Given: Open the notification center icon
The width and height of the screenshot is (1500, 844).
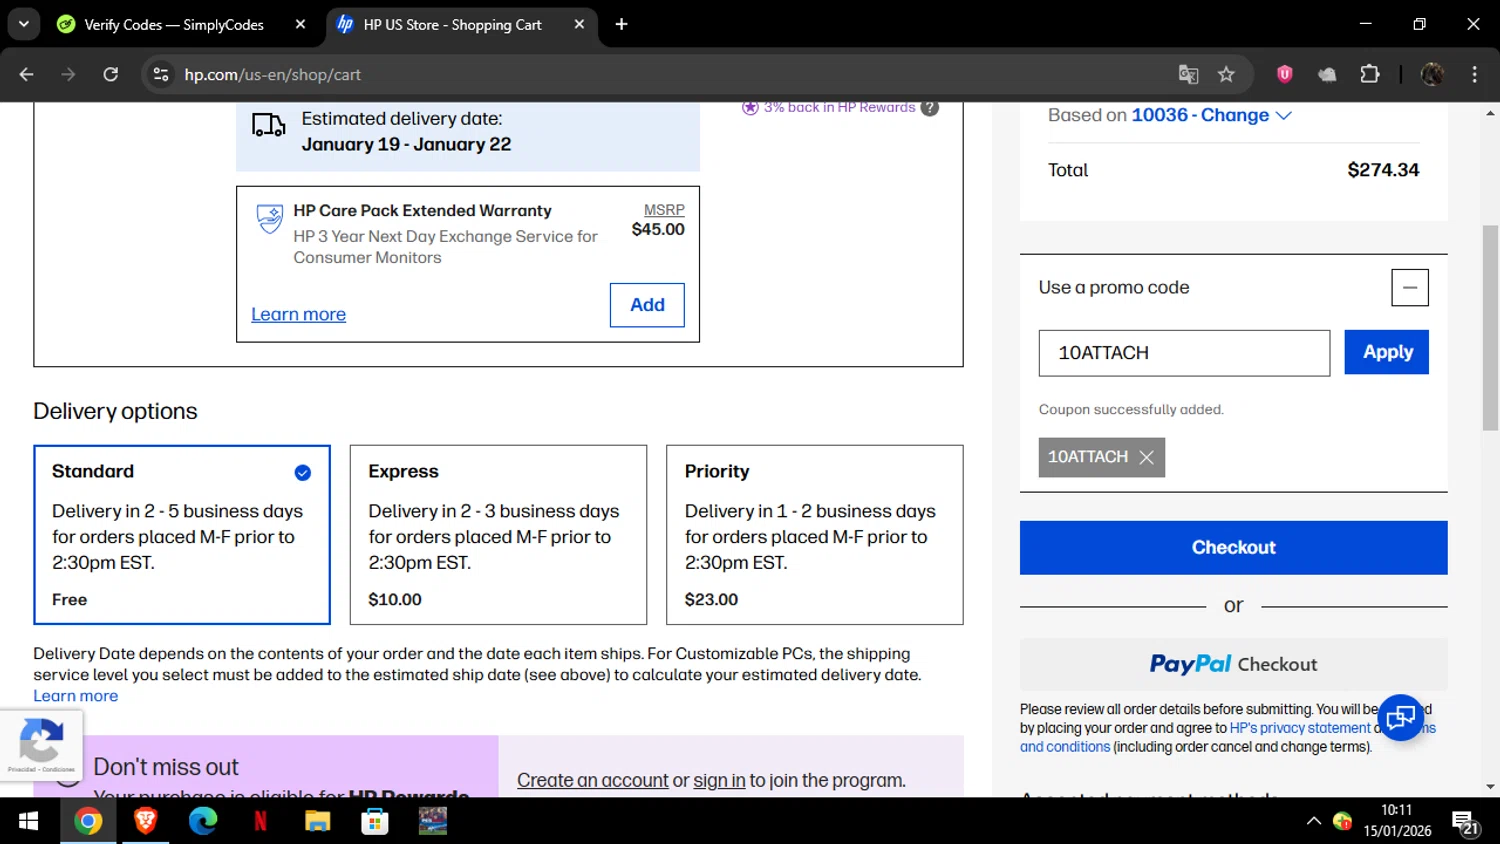Looking at the screenshot, I should (x=1465, y=823).
